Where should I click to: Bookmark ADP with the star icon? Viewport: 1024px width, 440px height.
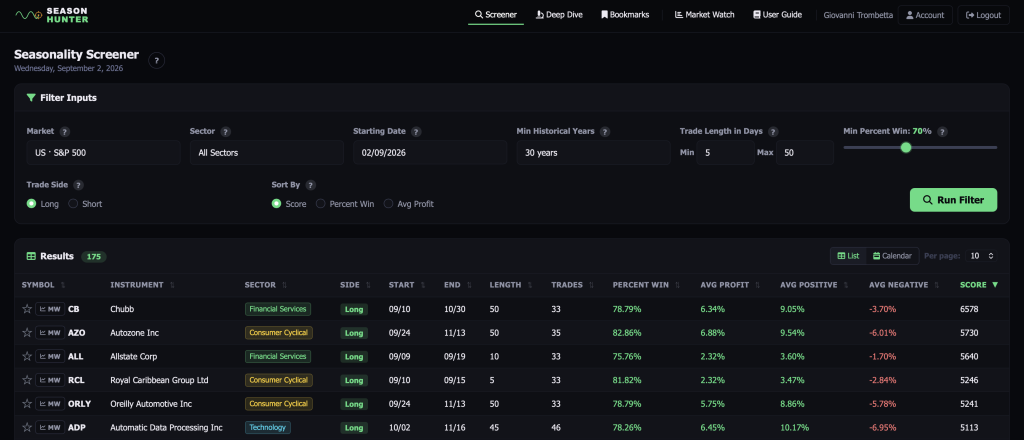click(x=27, y=428)
